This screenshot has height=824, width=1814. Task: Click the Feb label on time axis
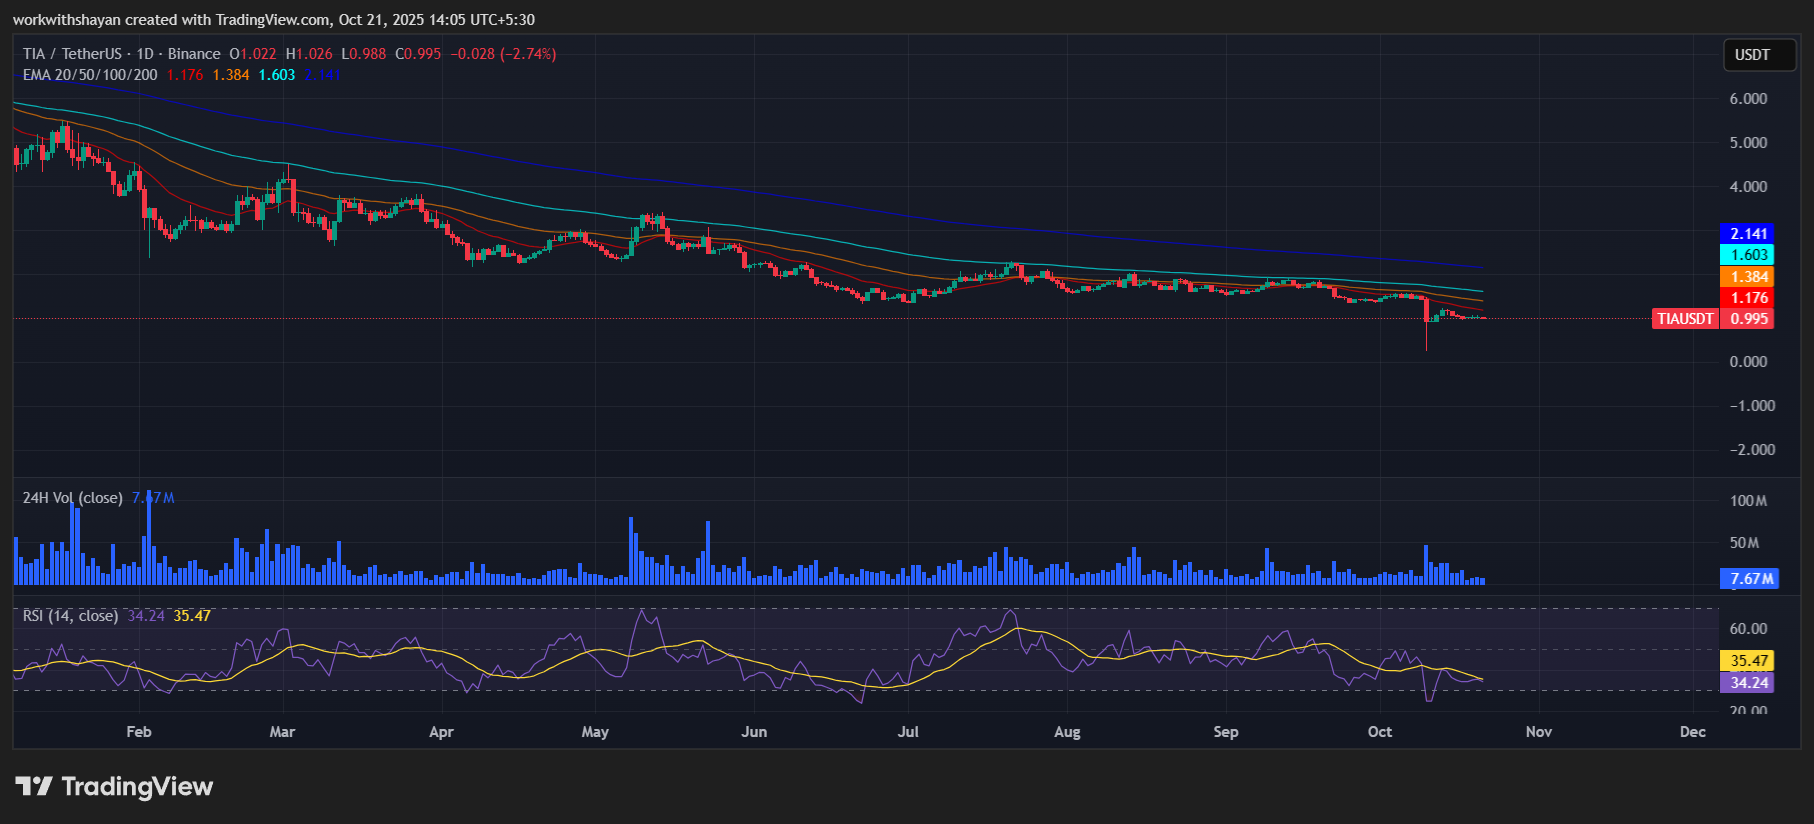tap(139, 732)
